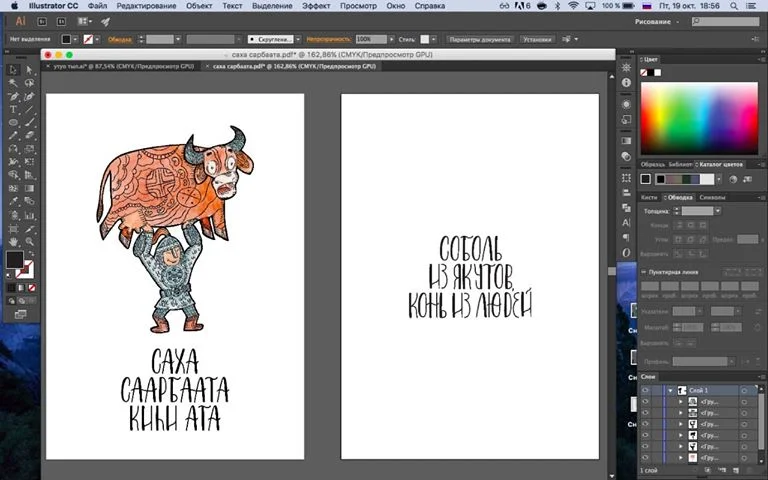This screenshot has width=768, height=480.
Task: Select the Free Transform tool
Action: point(29,162)
